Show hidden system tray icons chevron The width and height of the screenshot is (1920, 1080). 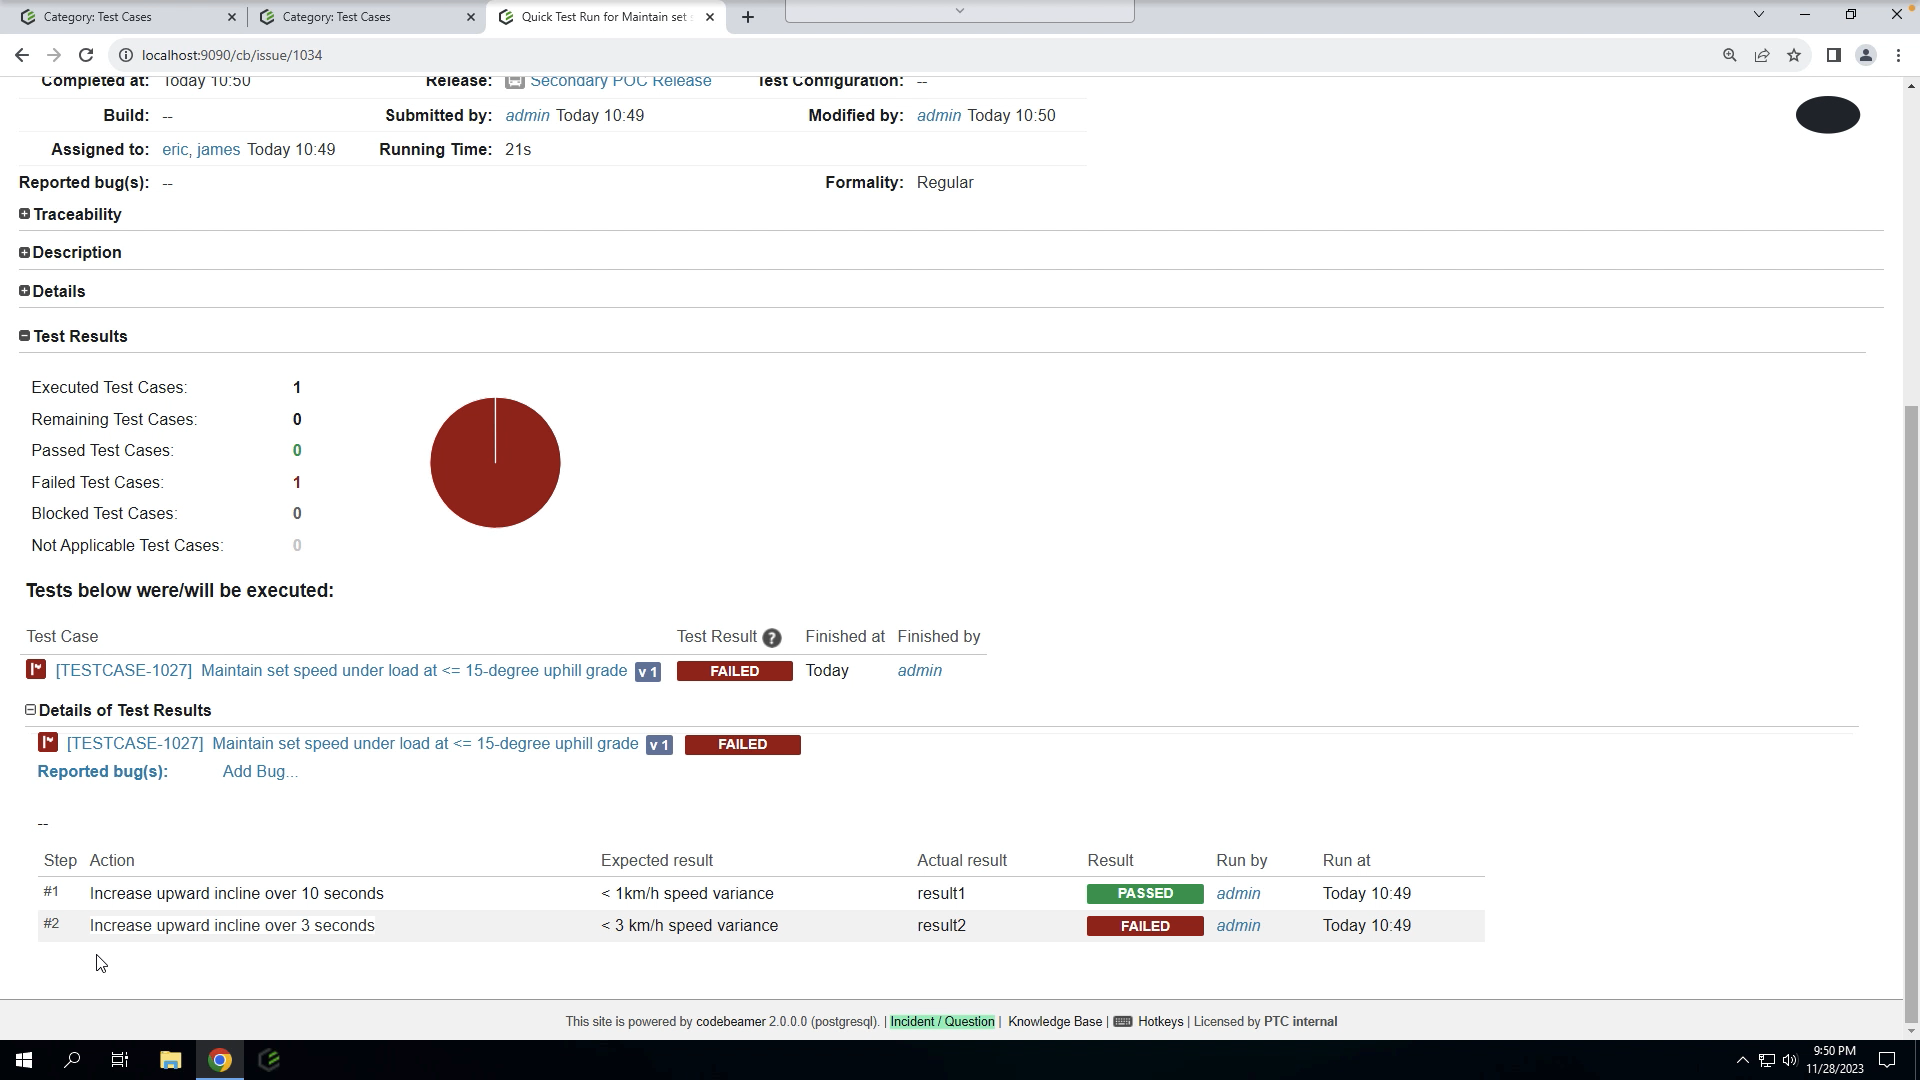click(1742, 1060)
